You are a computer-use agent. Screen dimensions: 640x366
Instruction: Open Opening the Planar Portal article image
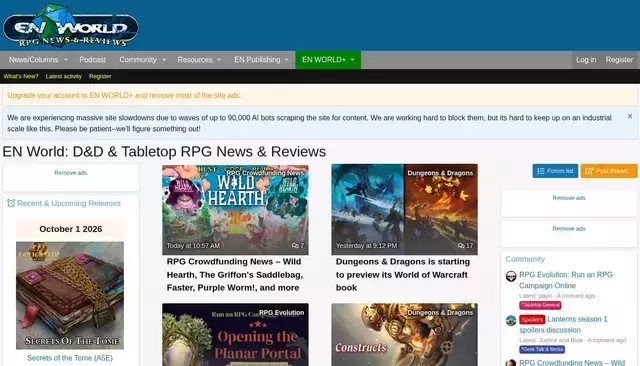[235, 335]
